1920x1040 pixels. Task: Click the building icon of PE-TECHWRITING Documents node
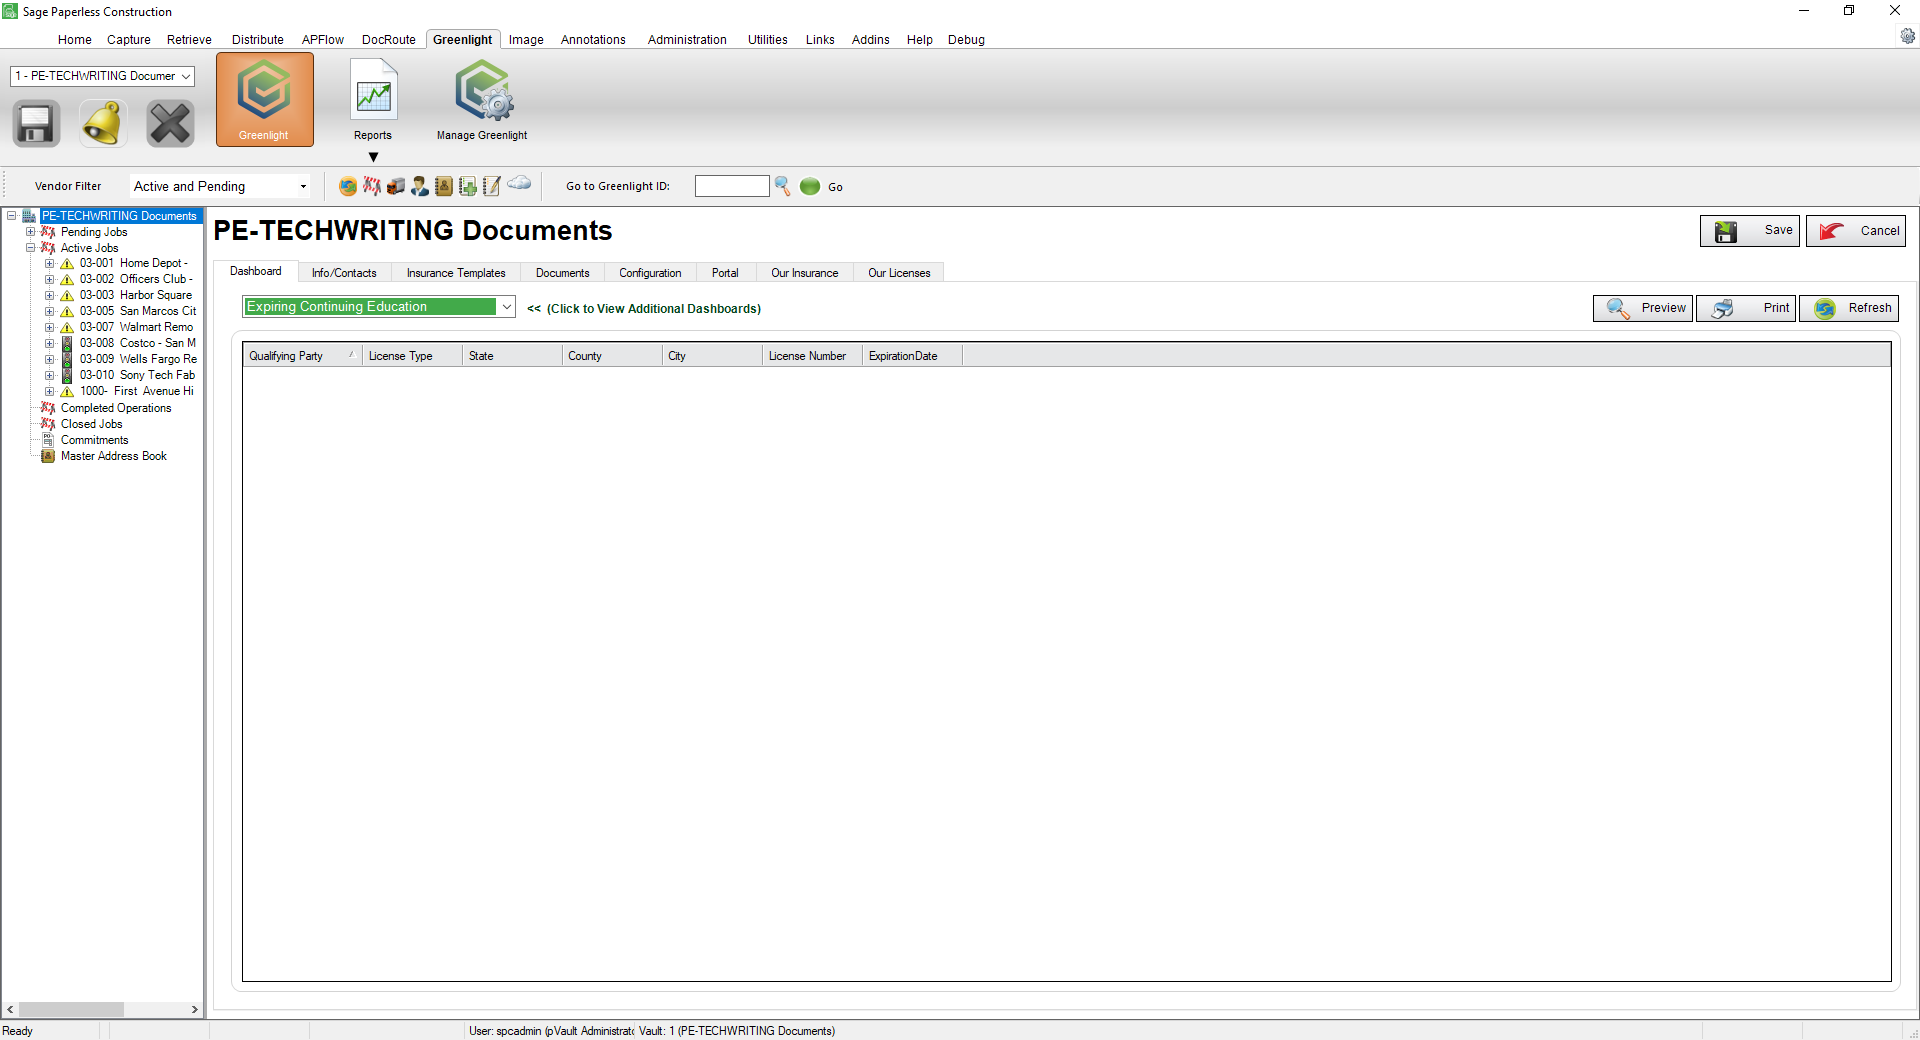[x=29, y=216]
